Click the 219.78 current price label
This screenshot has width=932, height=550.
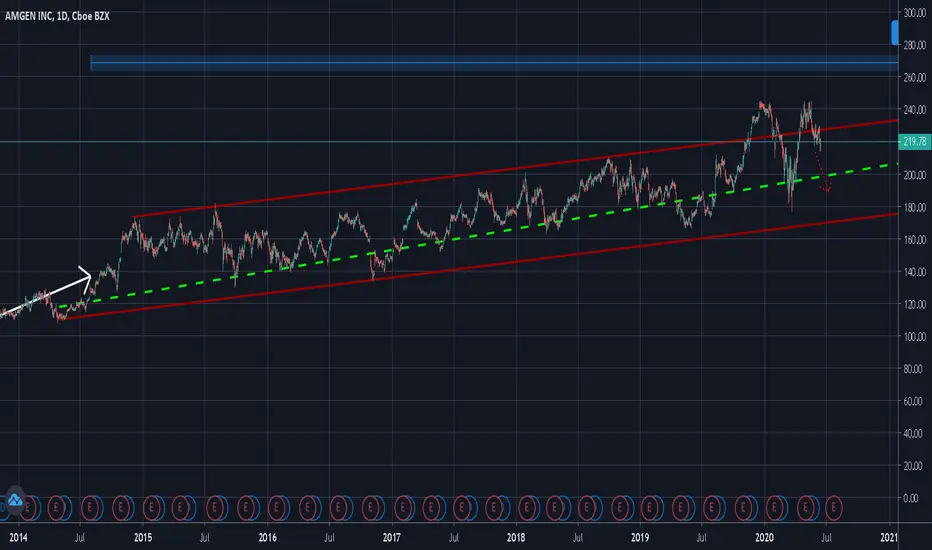point(914,142)
